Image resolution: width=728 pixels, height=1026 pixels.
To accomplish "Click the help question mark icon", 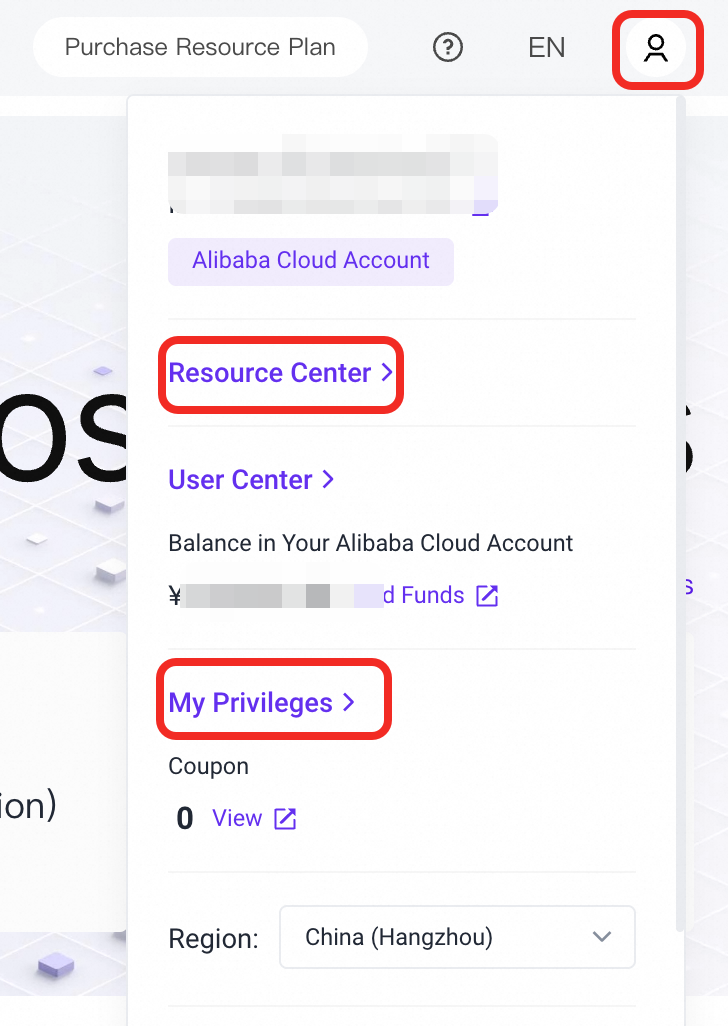I will tap(448, 47).
